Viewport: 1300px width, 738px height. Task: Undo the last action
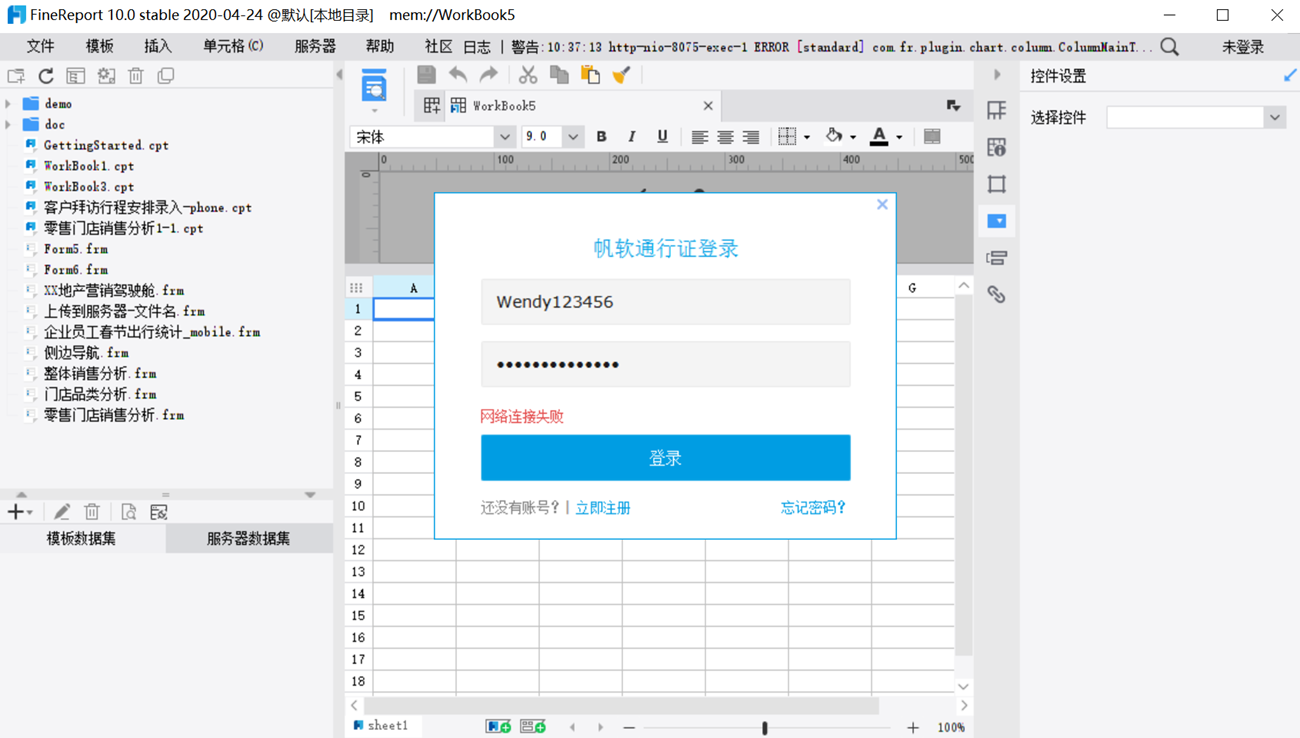click(458, 75)
